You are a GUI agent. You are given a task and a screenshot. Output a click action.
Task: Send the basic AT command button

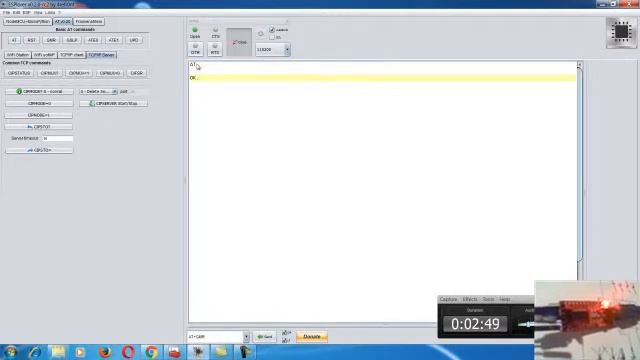click(x=14, y=40)
